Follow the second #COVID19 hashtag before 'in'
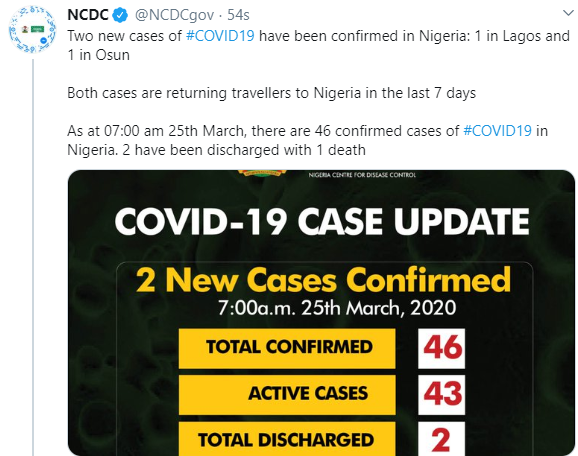578x456 pixels. point(497,131)
